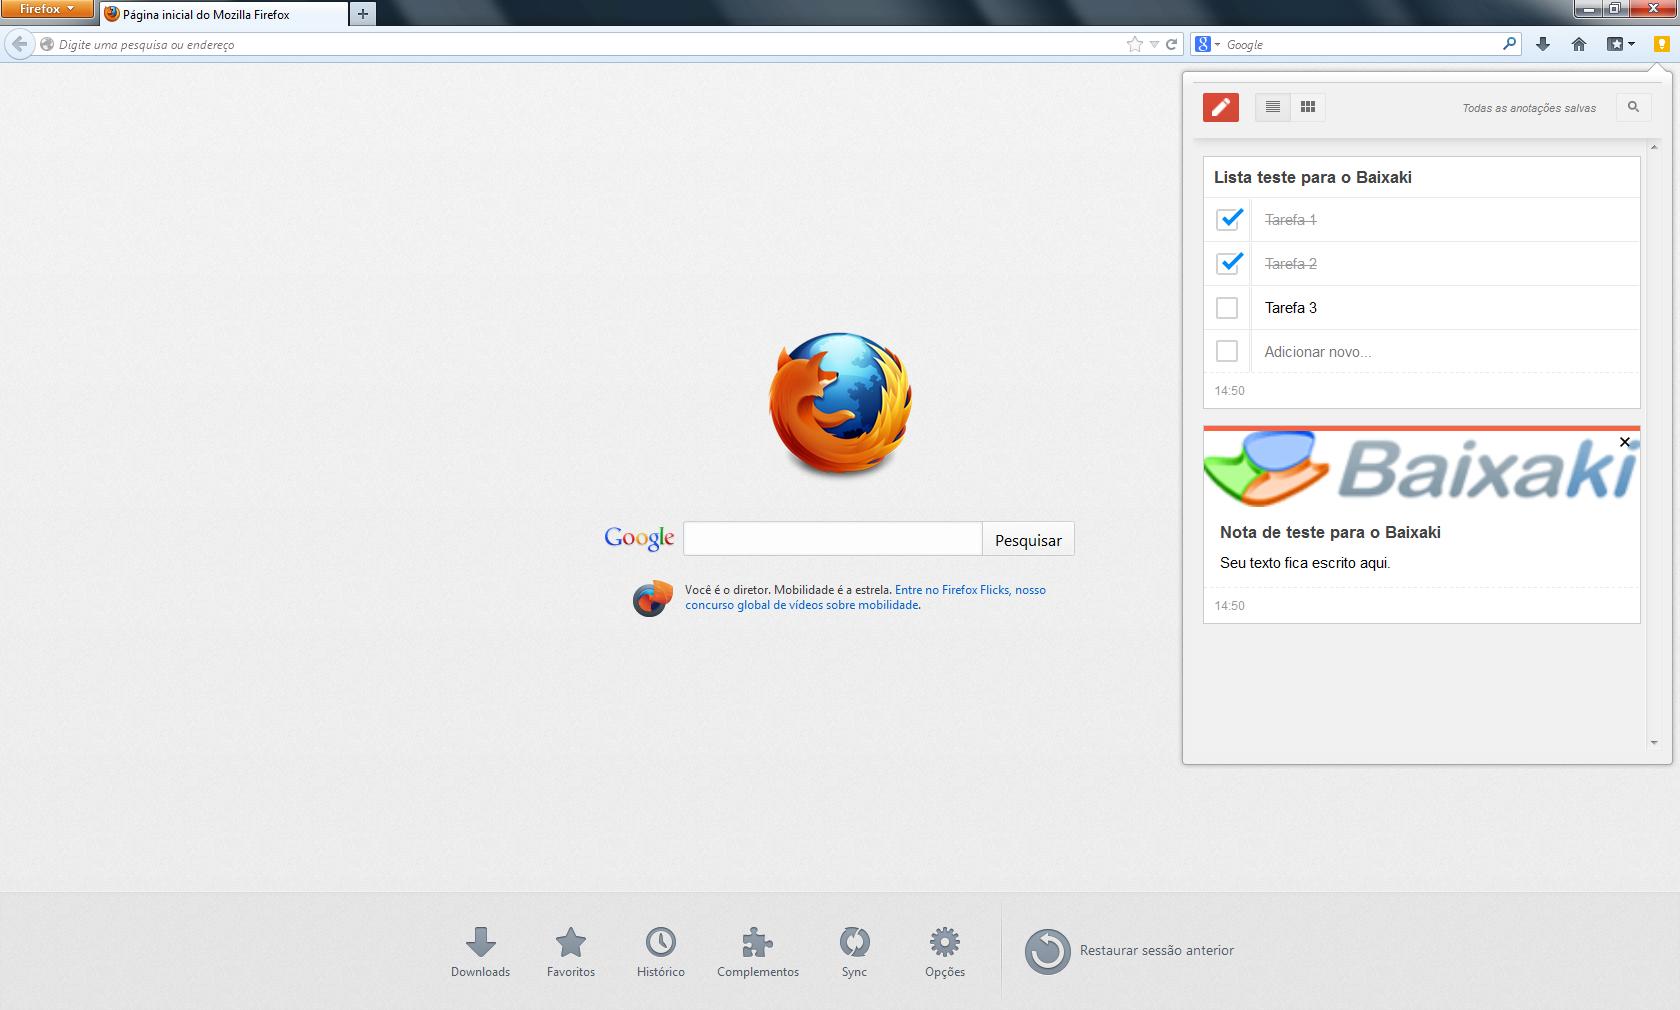Run search with magnifier in search bar
This screenshot has width=1680, height=1010.
pyautogui.click(x=1509, y=44)
